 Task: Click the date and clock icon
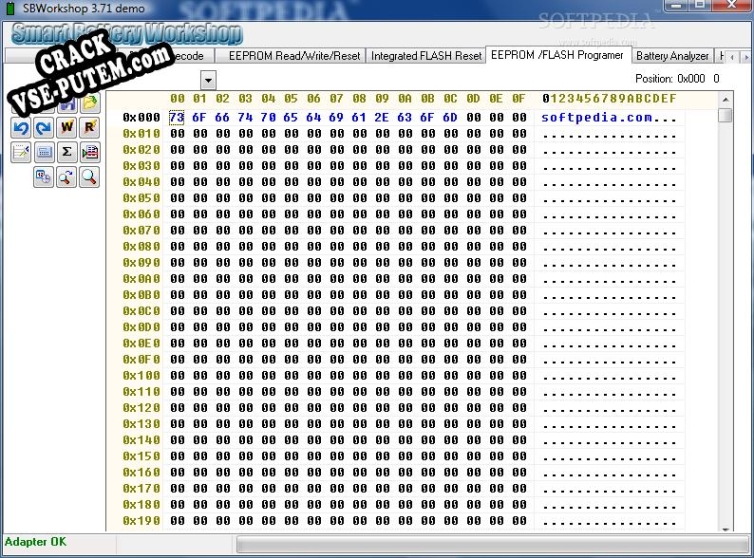coord(44,178)
